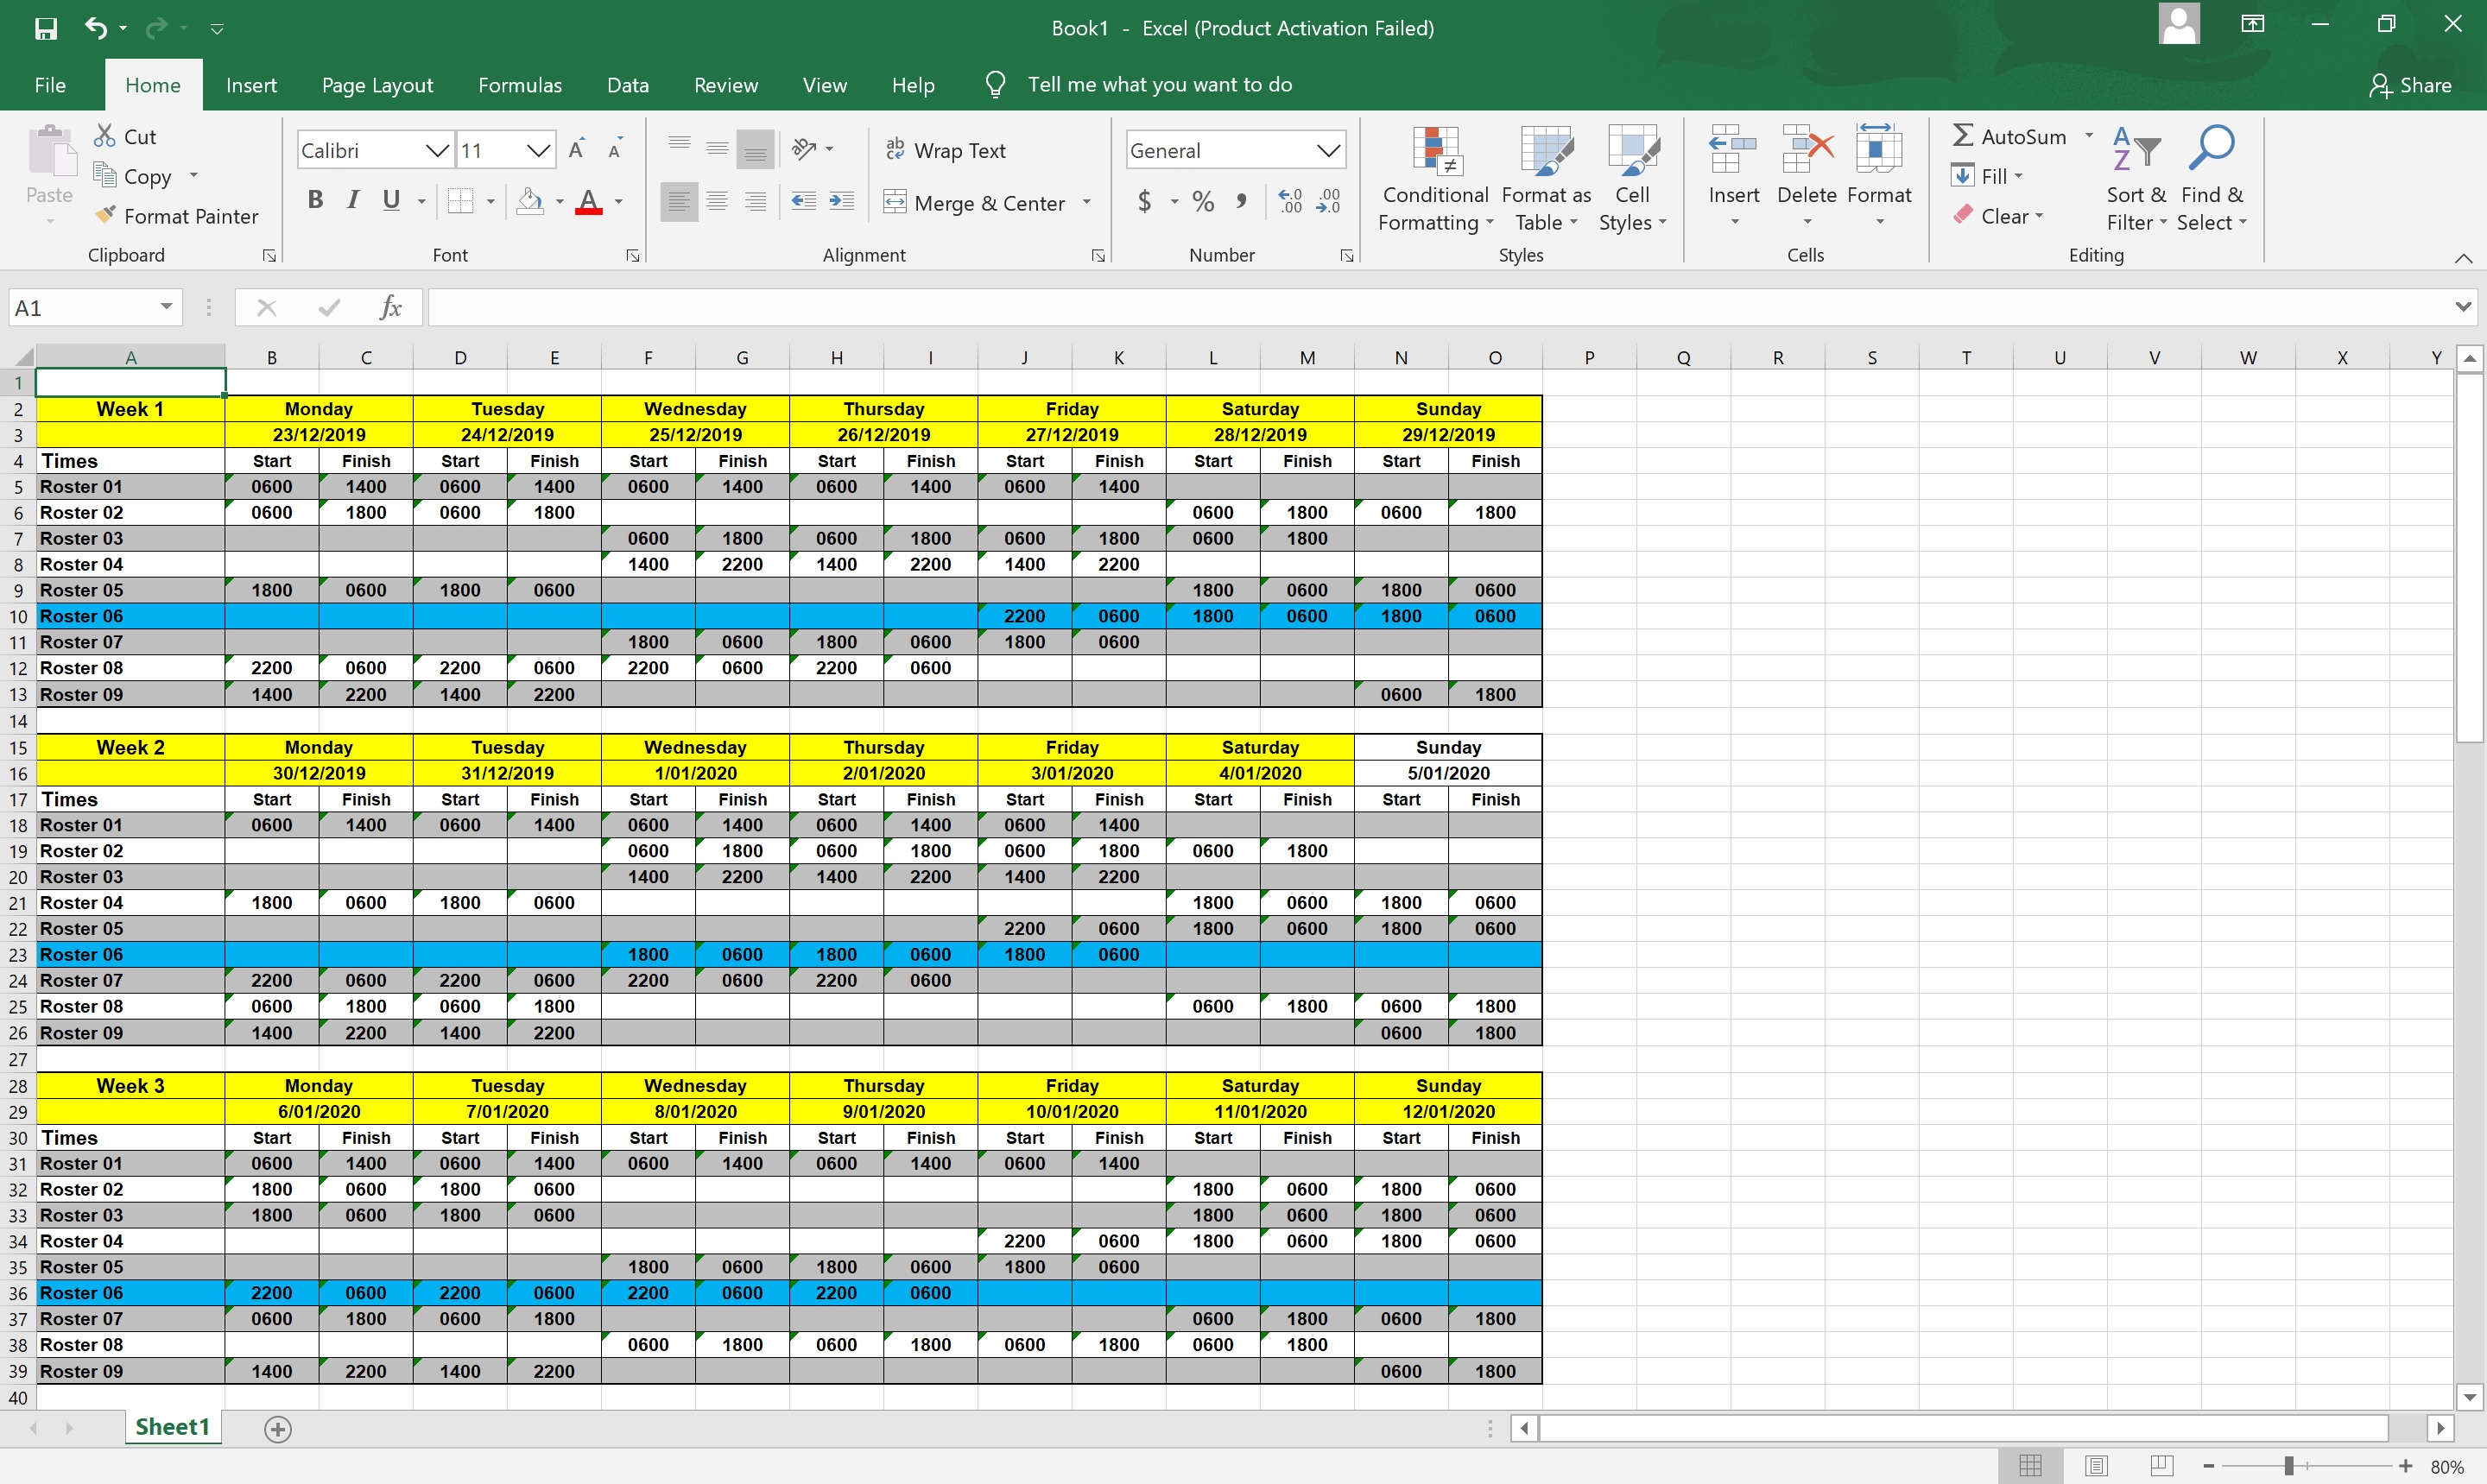Select the Sheet1 tab
Viewport: 2487px width, 1484px height.
click(x=172, y=1427)
